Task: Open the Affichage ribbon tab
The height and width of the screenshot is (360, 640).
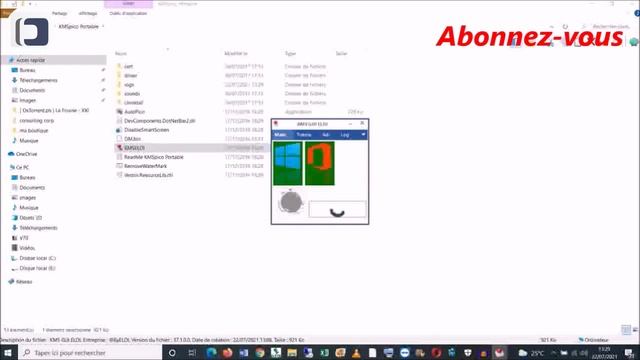Action: (x=88, y=13)
